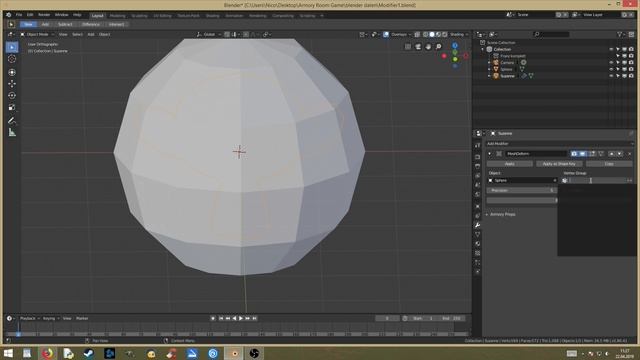Image resolution: width=640 pixels, height=360 pixels.
Task: Click the timeline current frame marker
Action: click(18, 333)
